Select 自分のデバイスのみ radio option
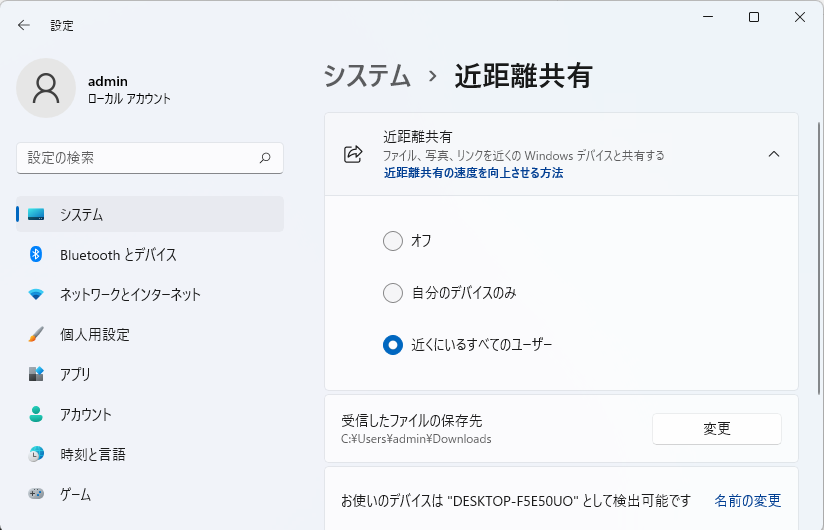824x530 pixels. pyautogui.click(x=393, y=293)
